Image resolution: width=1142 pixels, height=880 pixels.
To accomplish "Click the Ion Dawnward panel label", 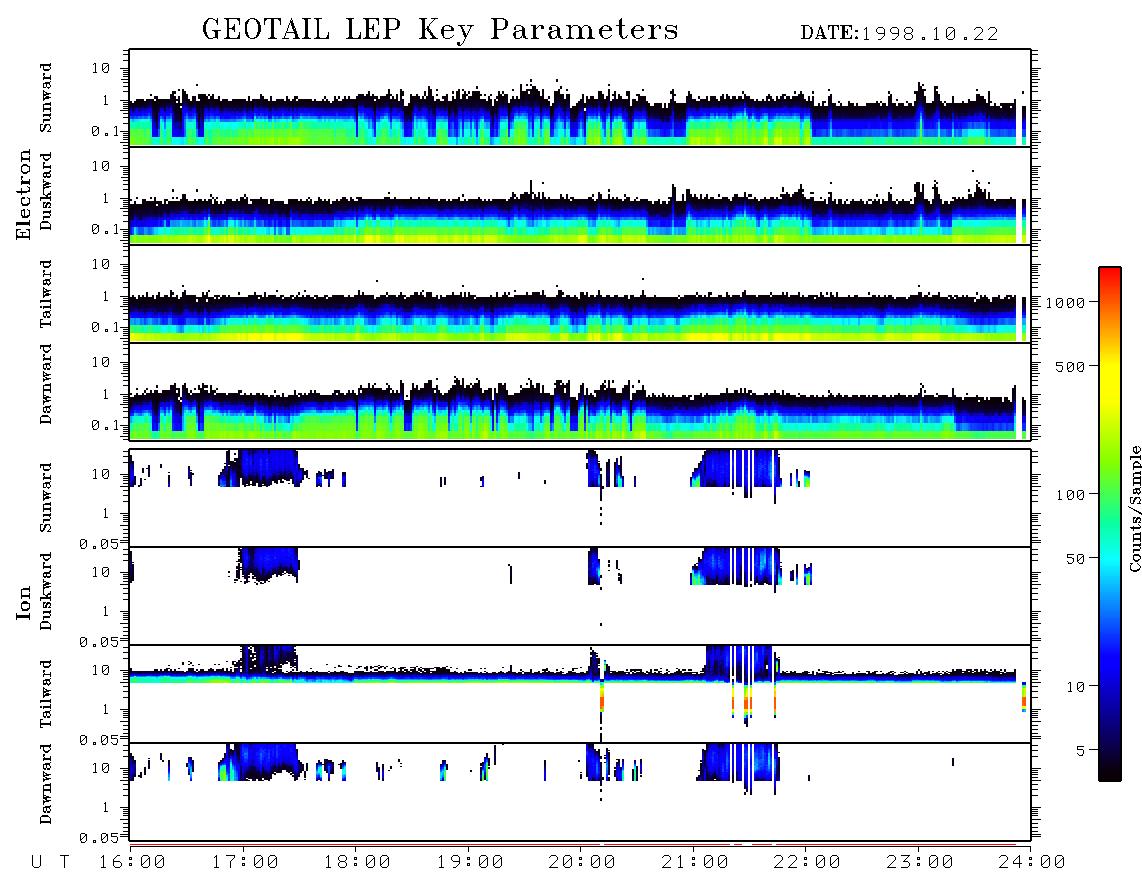I will click(x=46, y=784).
